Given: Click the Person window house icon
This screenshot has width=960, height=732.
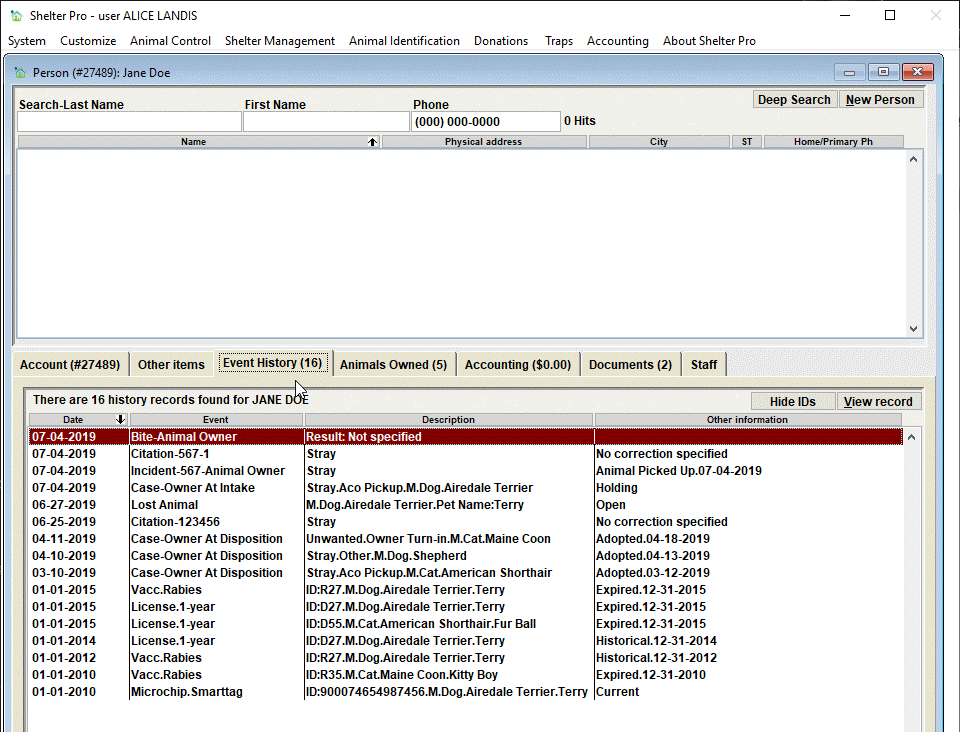Looking at the screenshot, I should click(20, 73).
